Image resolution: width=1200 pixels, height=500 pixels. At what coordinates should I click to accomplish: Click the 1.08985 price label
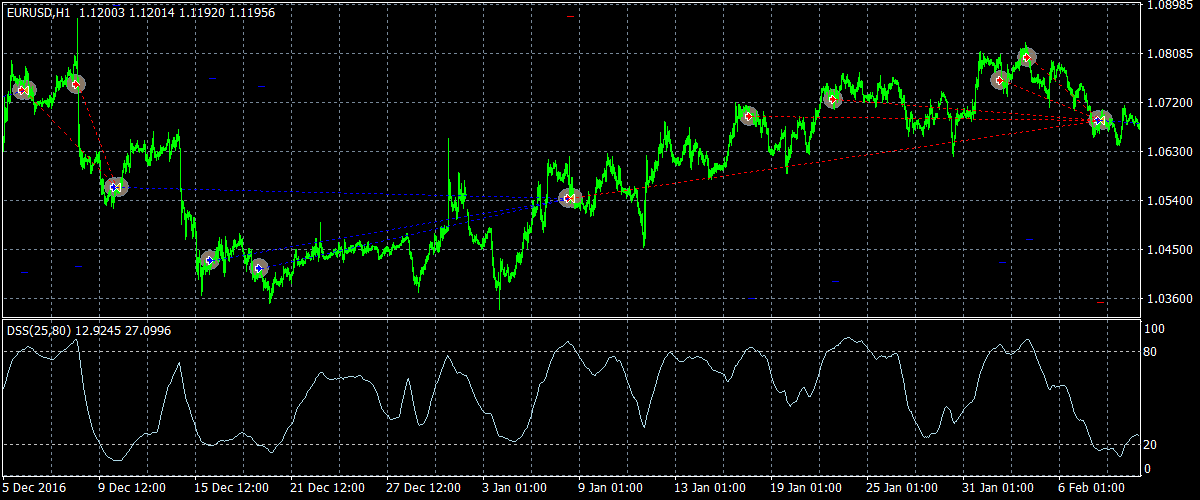pyautogui.click(x=1169, y=5)
